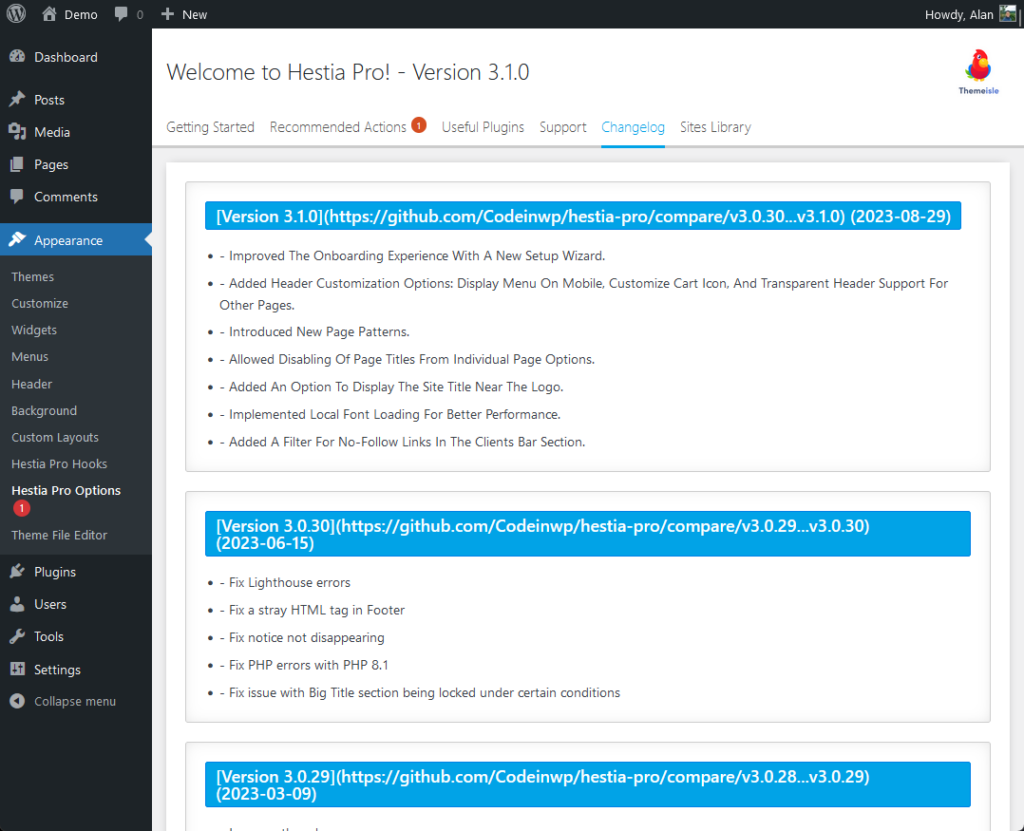Open the Customize submenu item
This screenshot has height=831, width=1024.
click(x=40, y=303)
